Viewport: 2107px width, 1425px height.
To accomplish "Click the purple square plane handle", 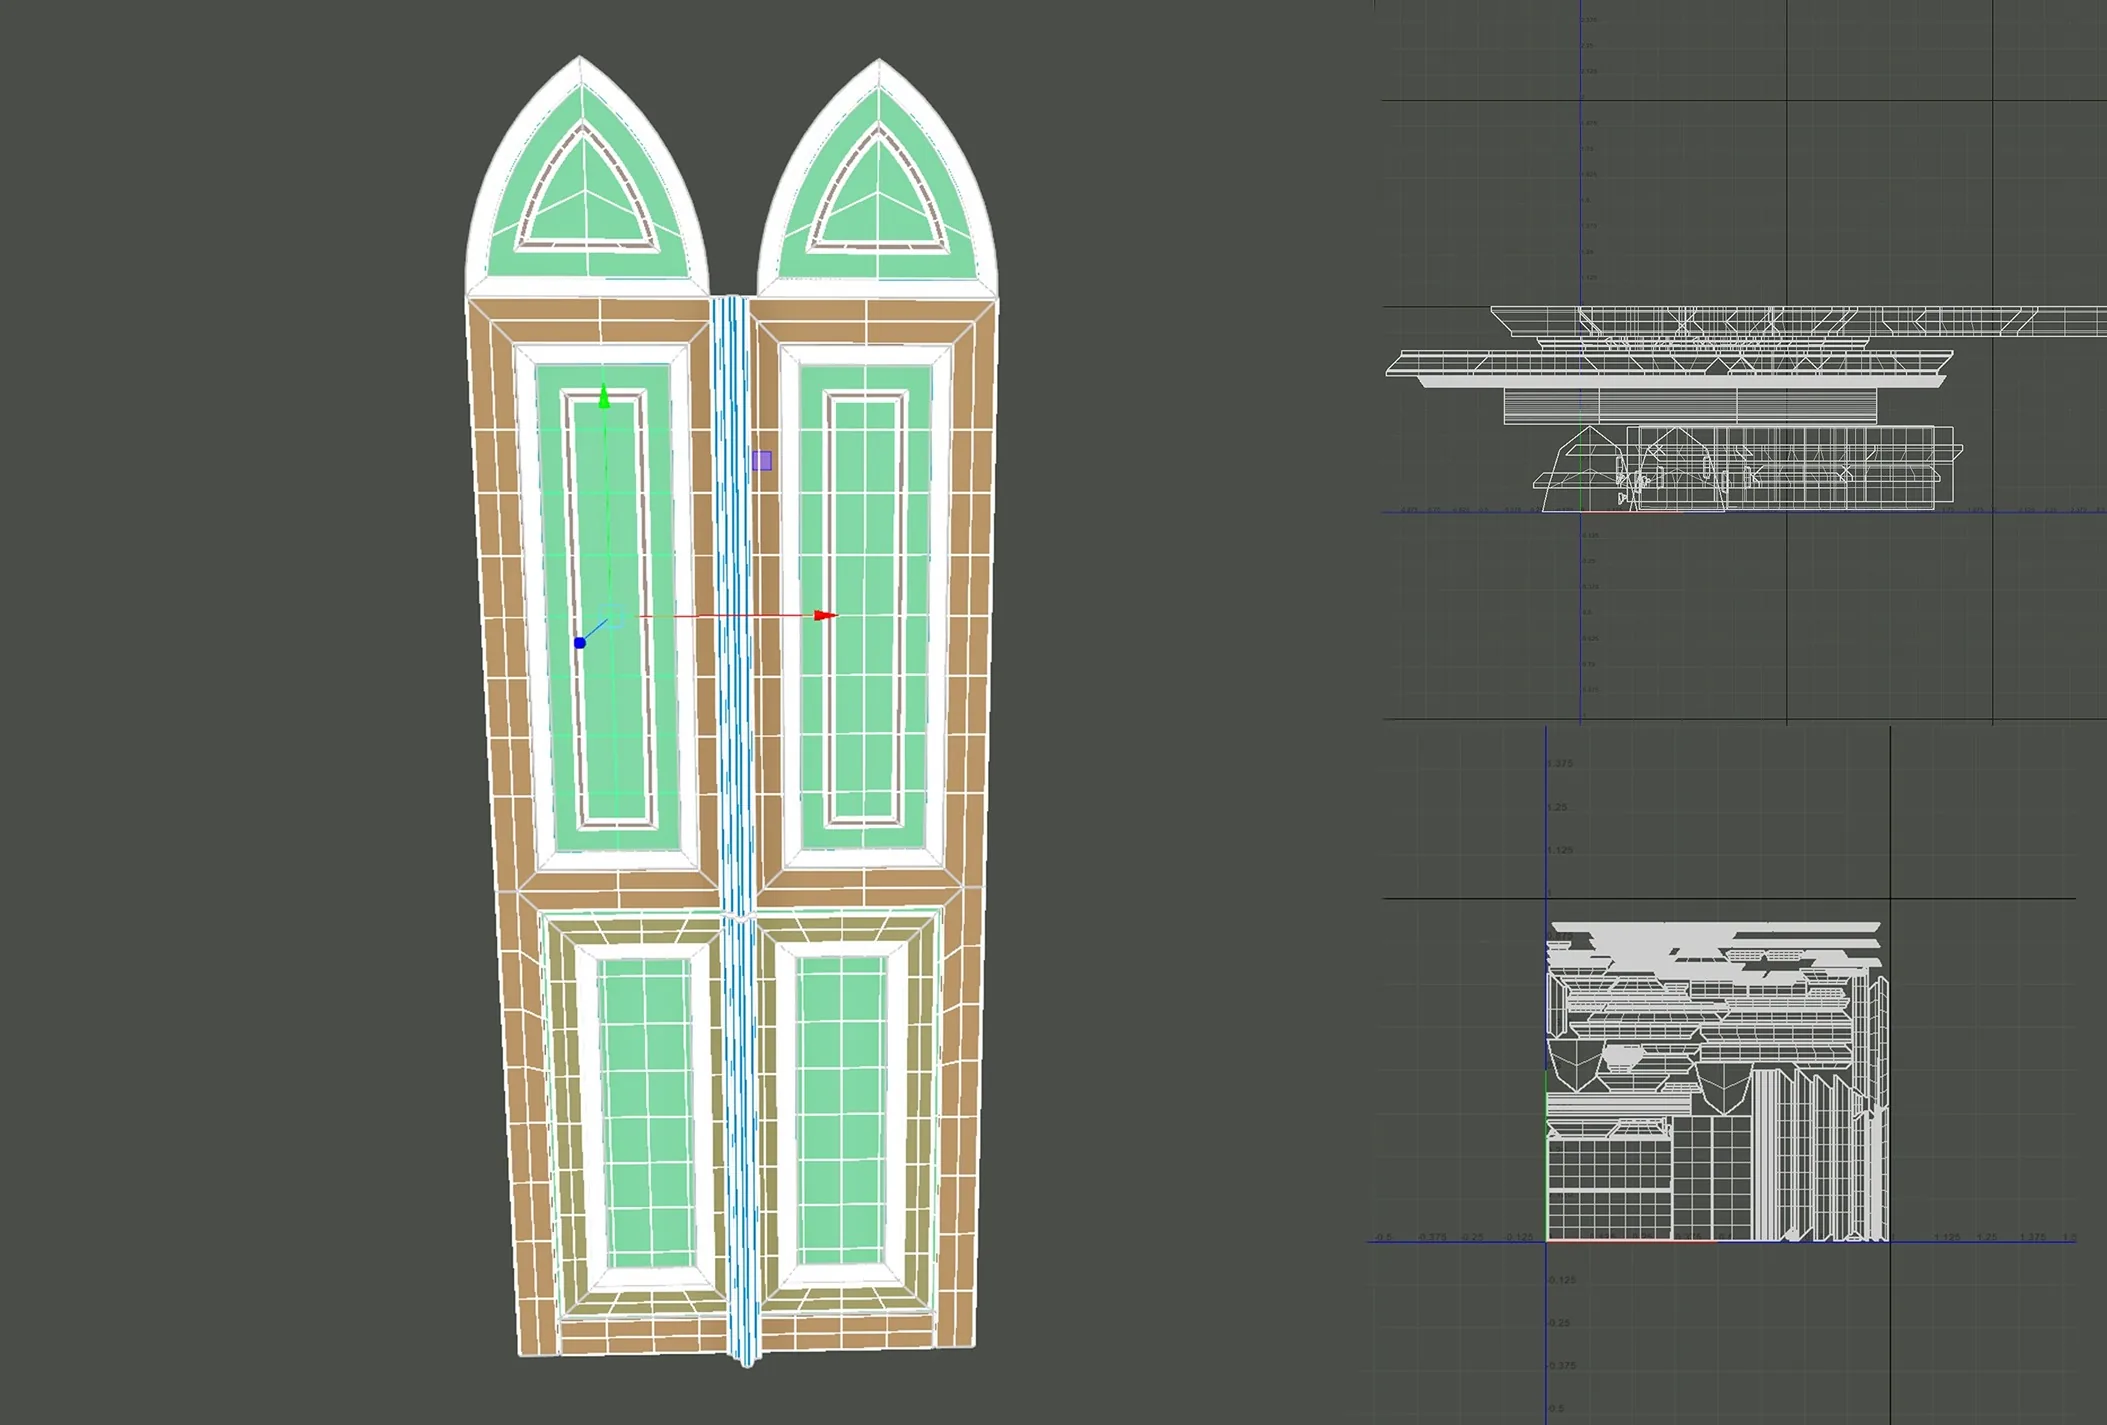I will point(762,460).
